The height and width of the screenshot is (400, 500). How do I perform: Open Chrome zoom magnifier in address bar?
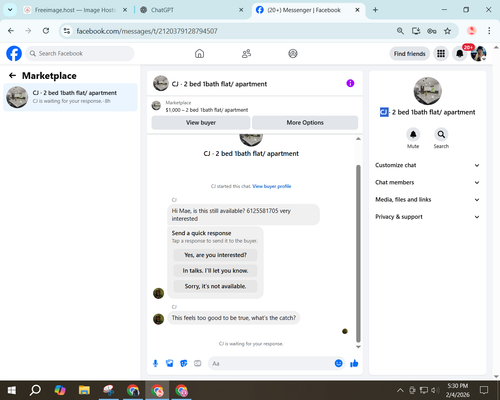pos(400,31)
